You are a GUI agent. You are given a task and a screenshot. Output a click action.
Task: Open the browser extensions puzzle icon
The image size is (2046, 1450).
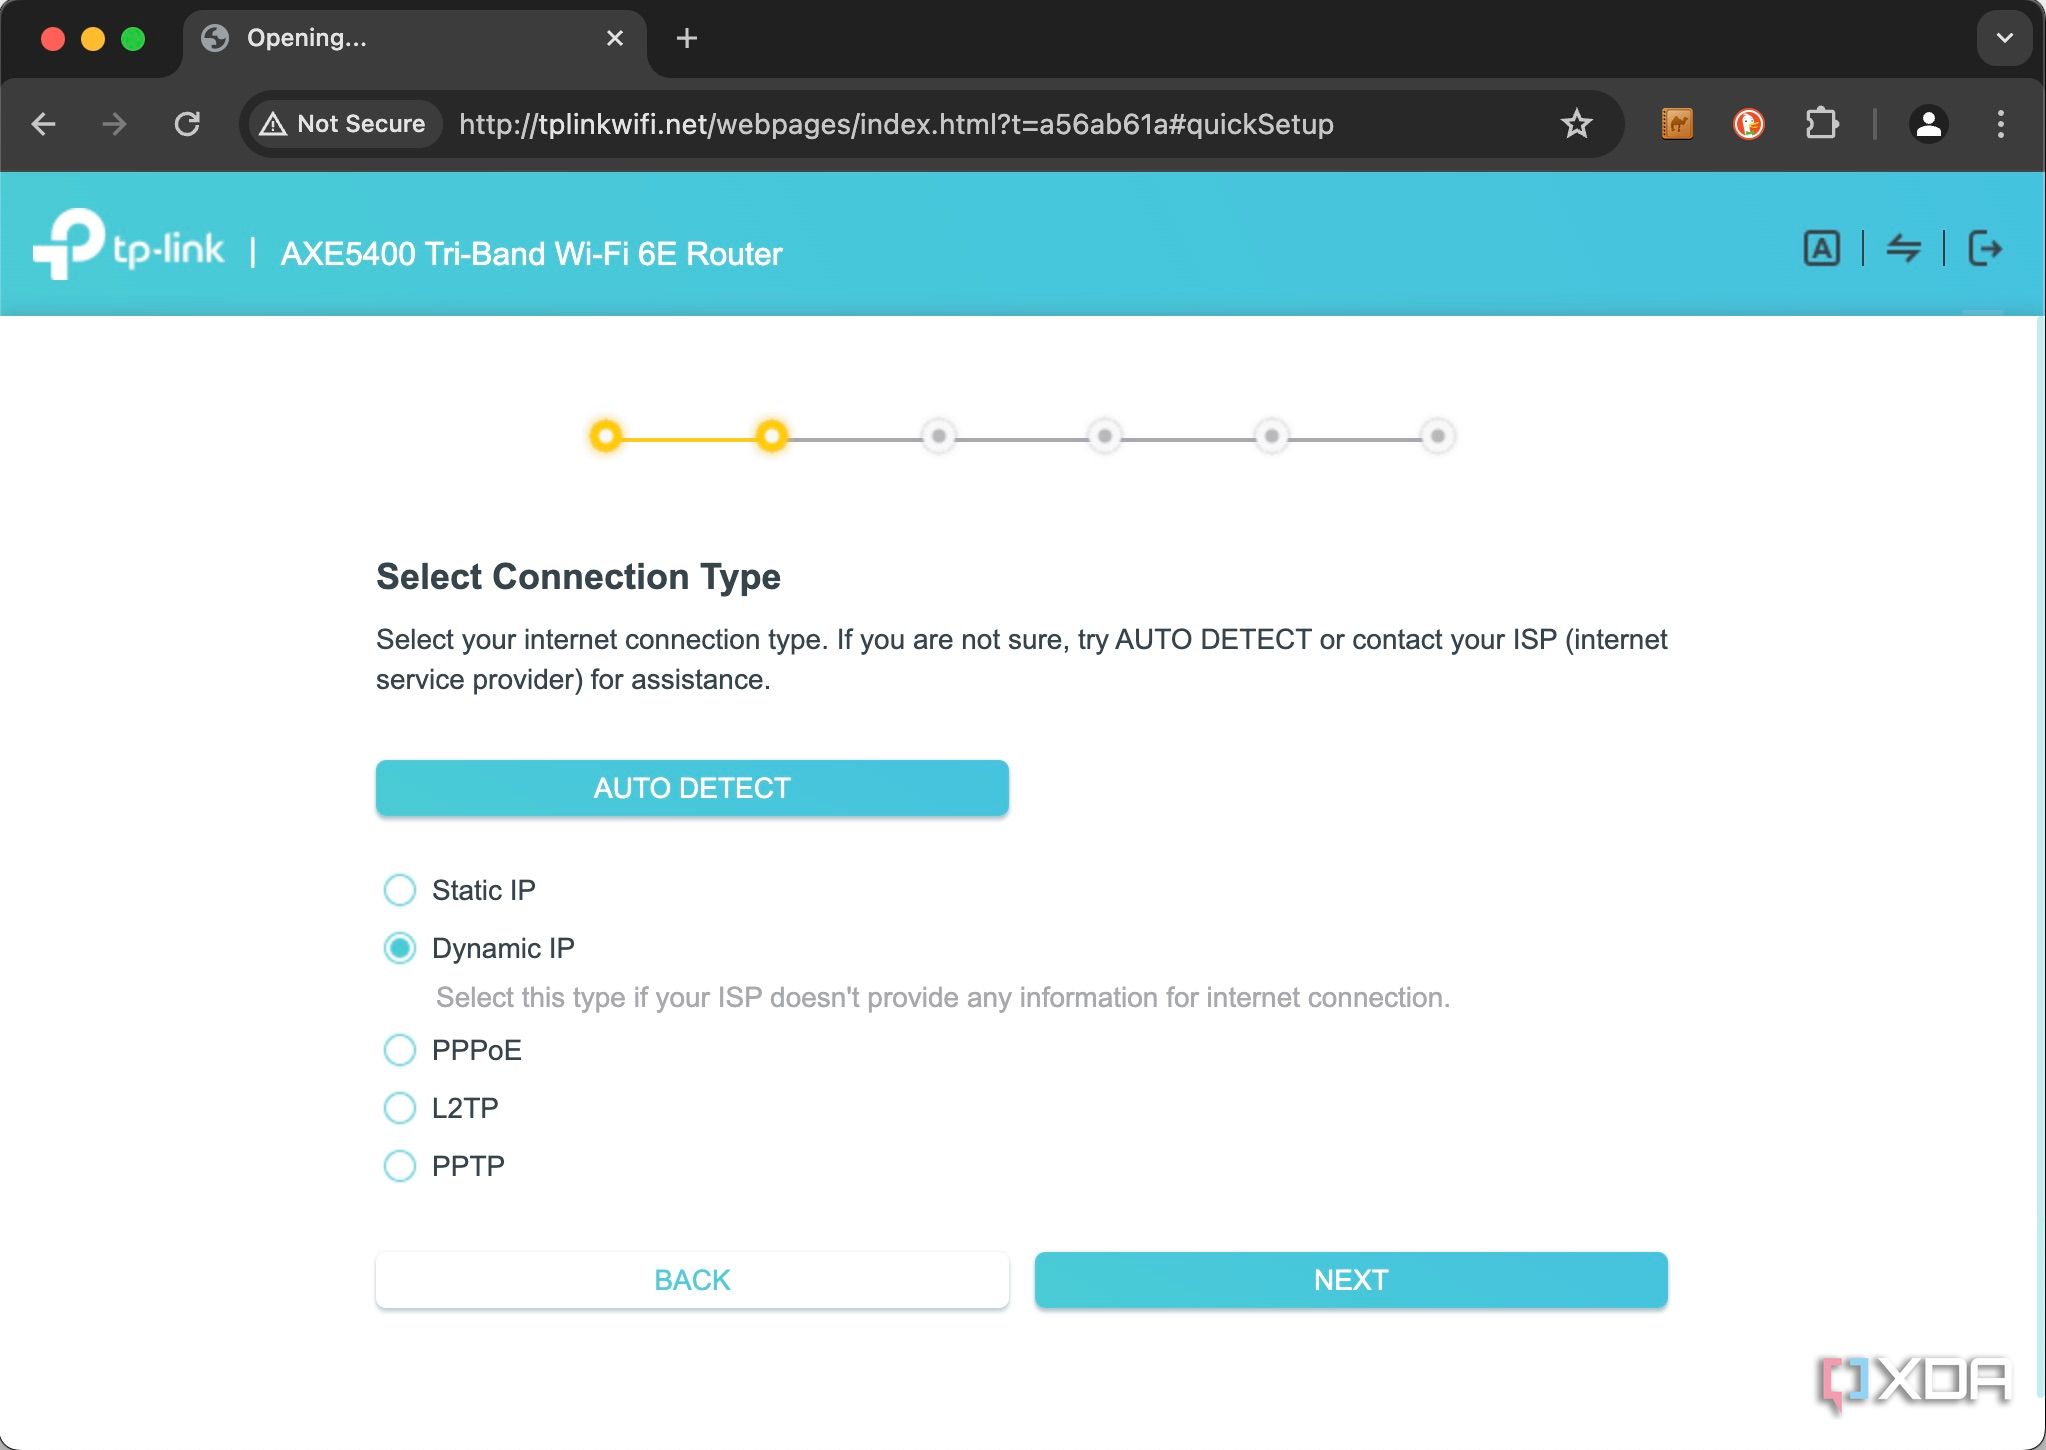[1821, 124]
